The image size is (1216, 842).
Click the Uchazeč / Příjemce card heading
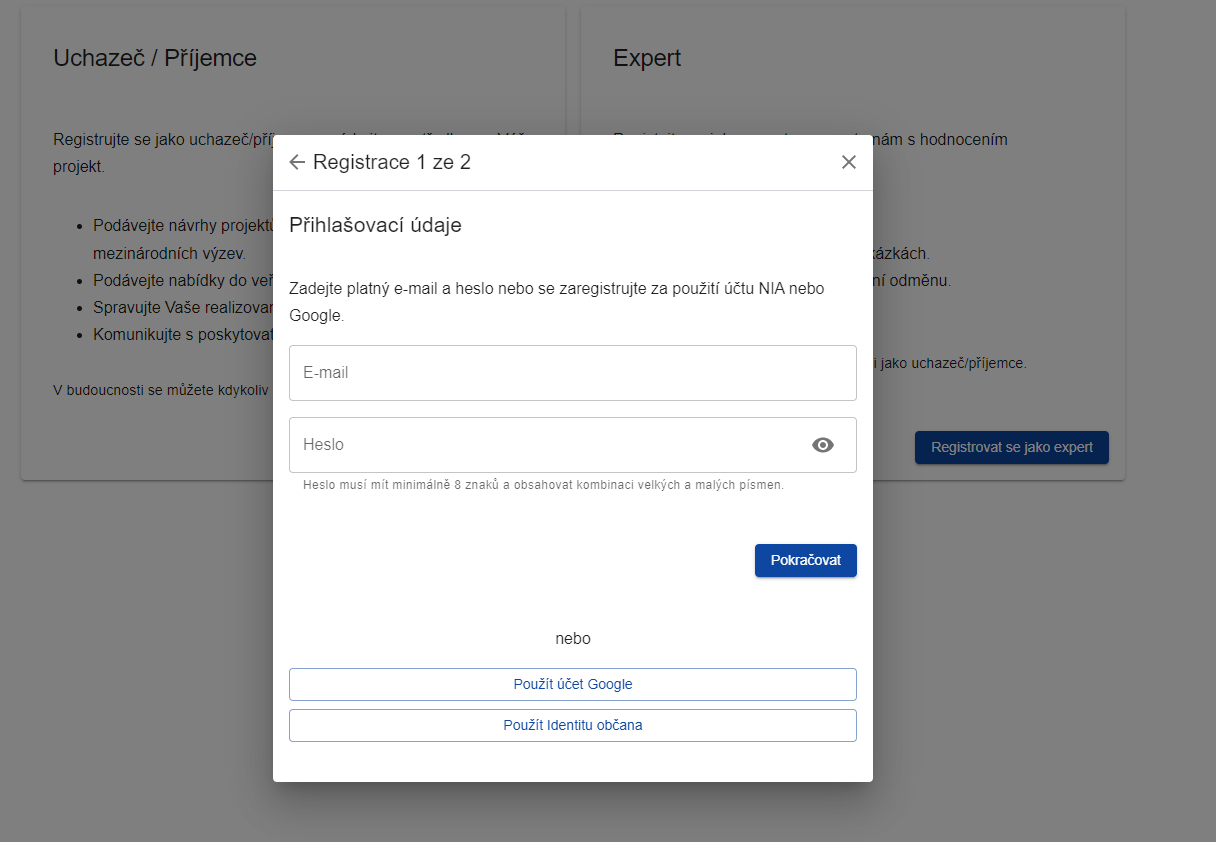click(x=155, y=58)
